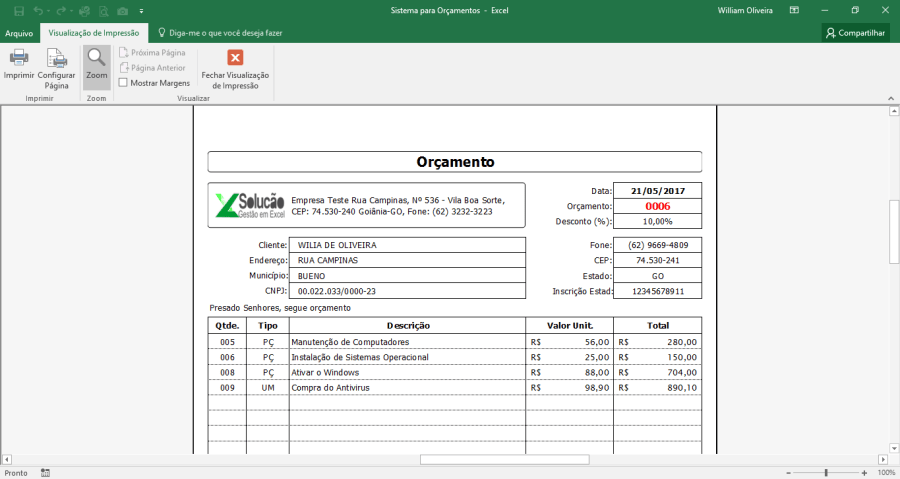
Task: Click horizontal scrollbar left arrow
Action: (7, 459)
